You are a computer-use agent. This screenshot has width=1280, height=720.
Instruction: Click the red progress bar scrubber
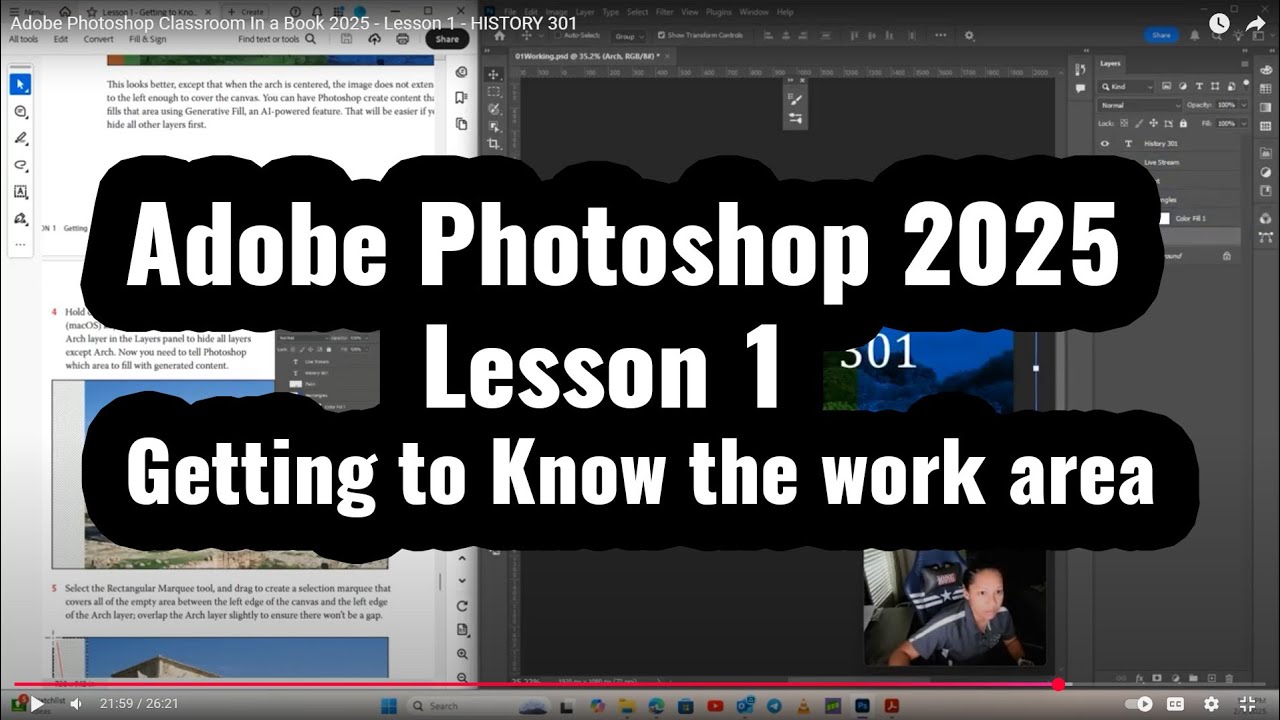(1059, 684)
